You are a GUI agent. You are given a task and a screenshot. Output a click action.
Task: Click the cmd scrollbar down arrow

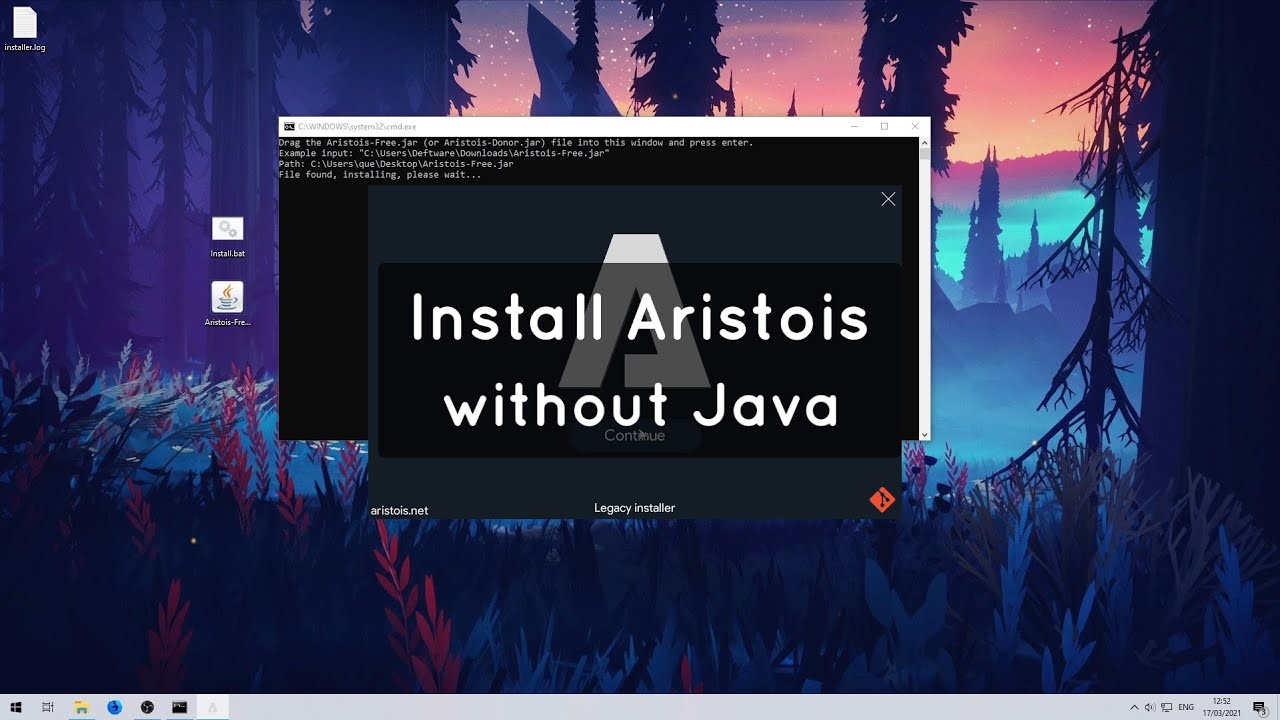tap(924, 435)
